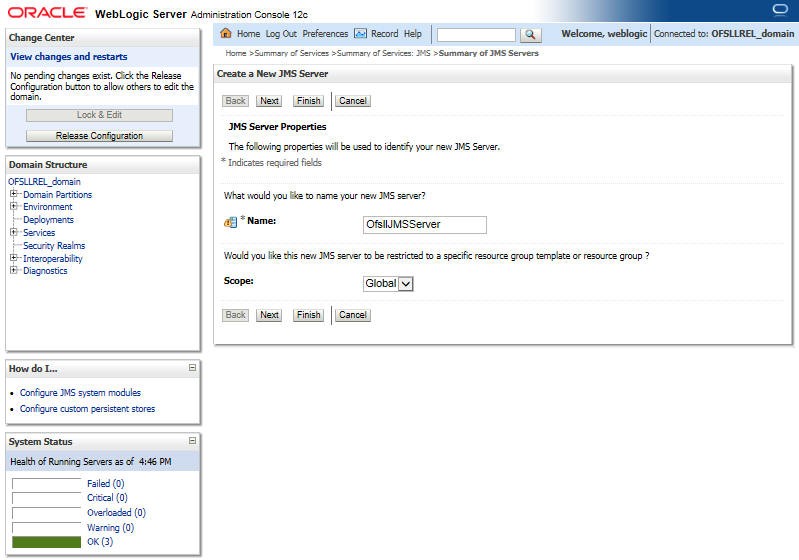
Task: Select Interoperability tree item
Action: click(53, 258)
